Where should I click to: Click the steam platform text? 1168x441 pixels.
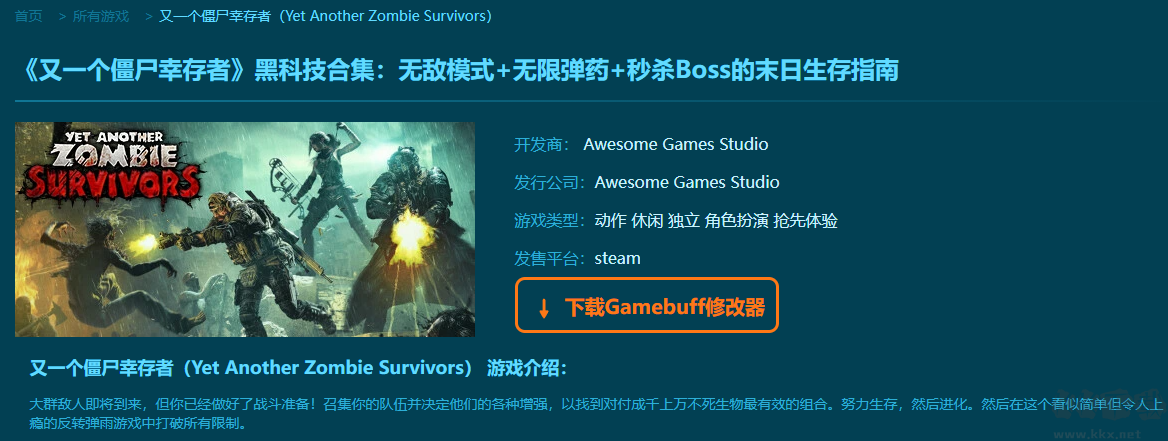618,258
